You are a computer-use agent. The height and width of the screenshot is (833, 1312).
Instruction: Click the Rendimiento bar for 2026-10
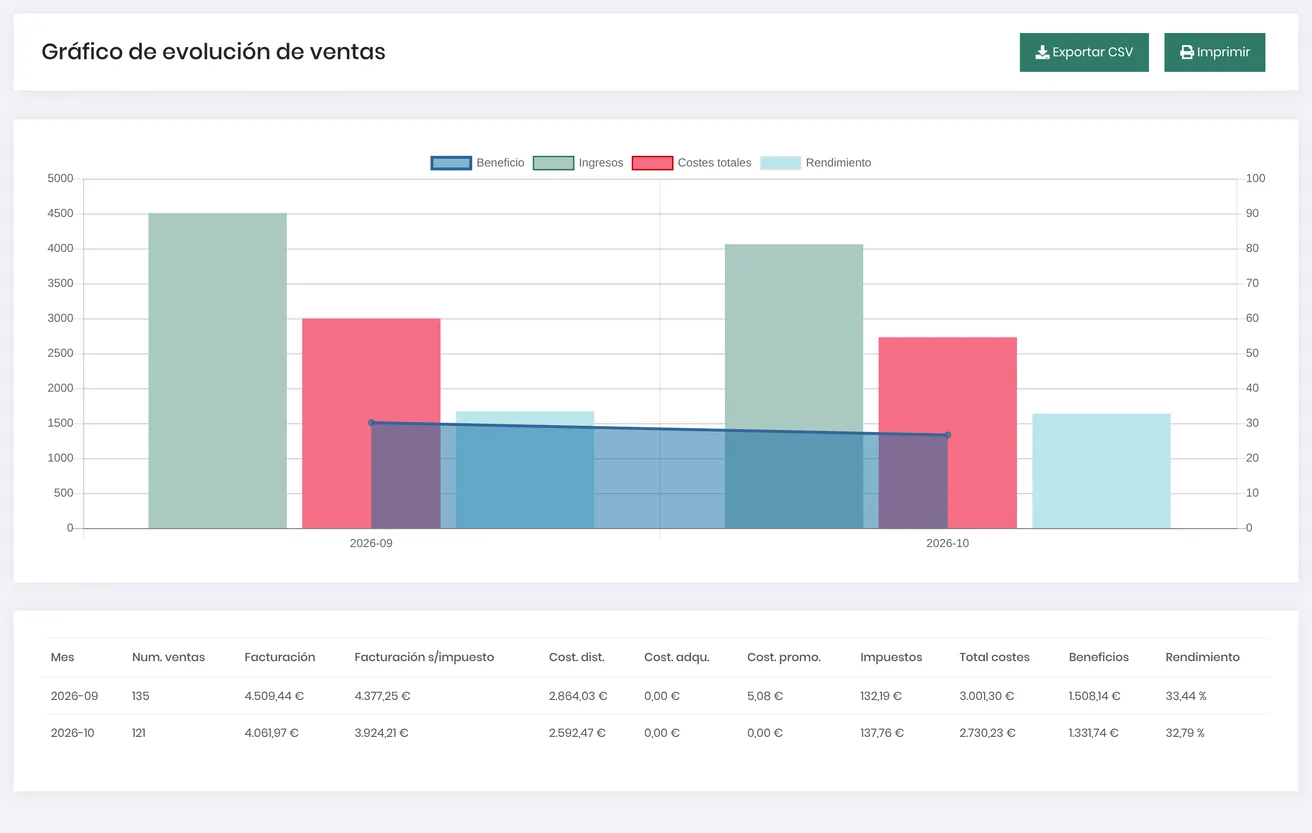pyautogui.click(x=1101, y=471)
